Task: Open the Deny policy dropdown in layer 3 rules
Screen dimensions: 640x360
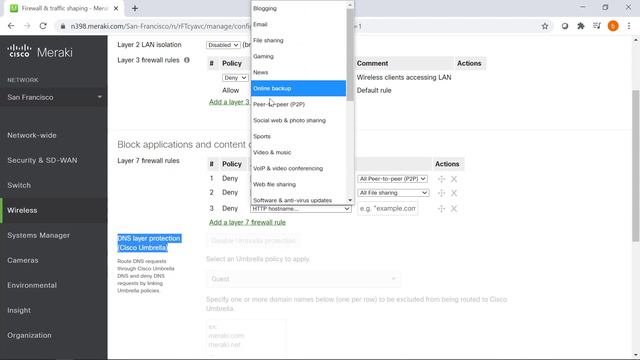Action: coord(235,78)
